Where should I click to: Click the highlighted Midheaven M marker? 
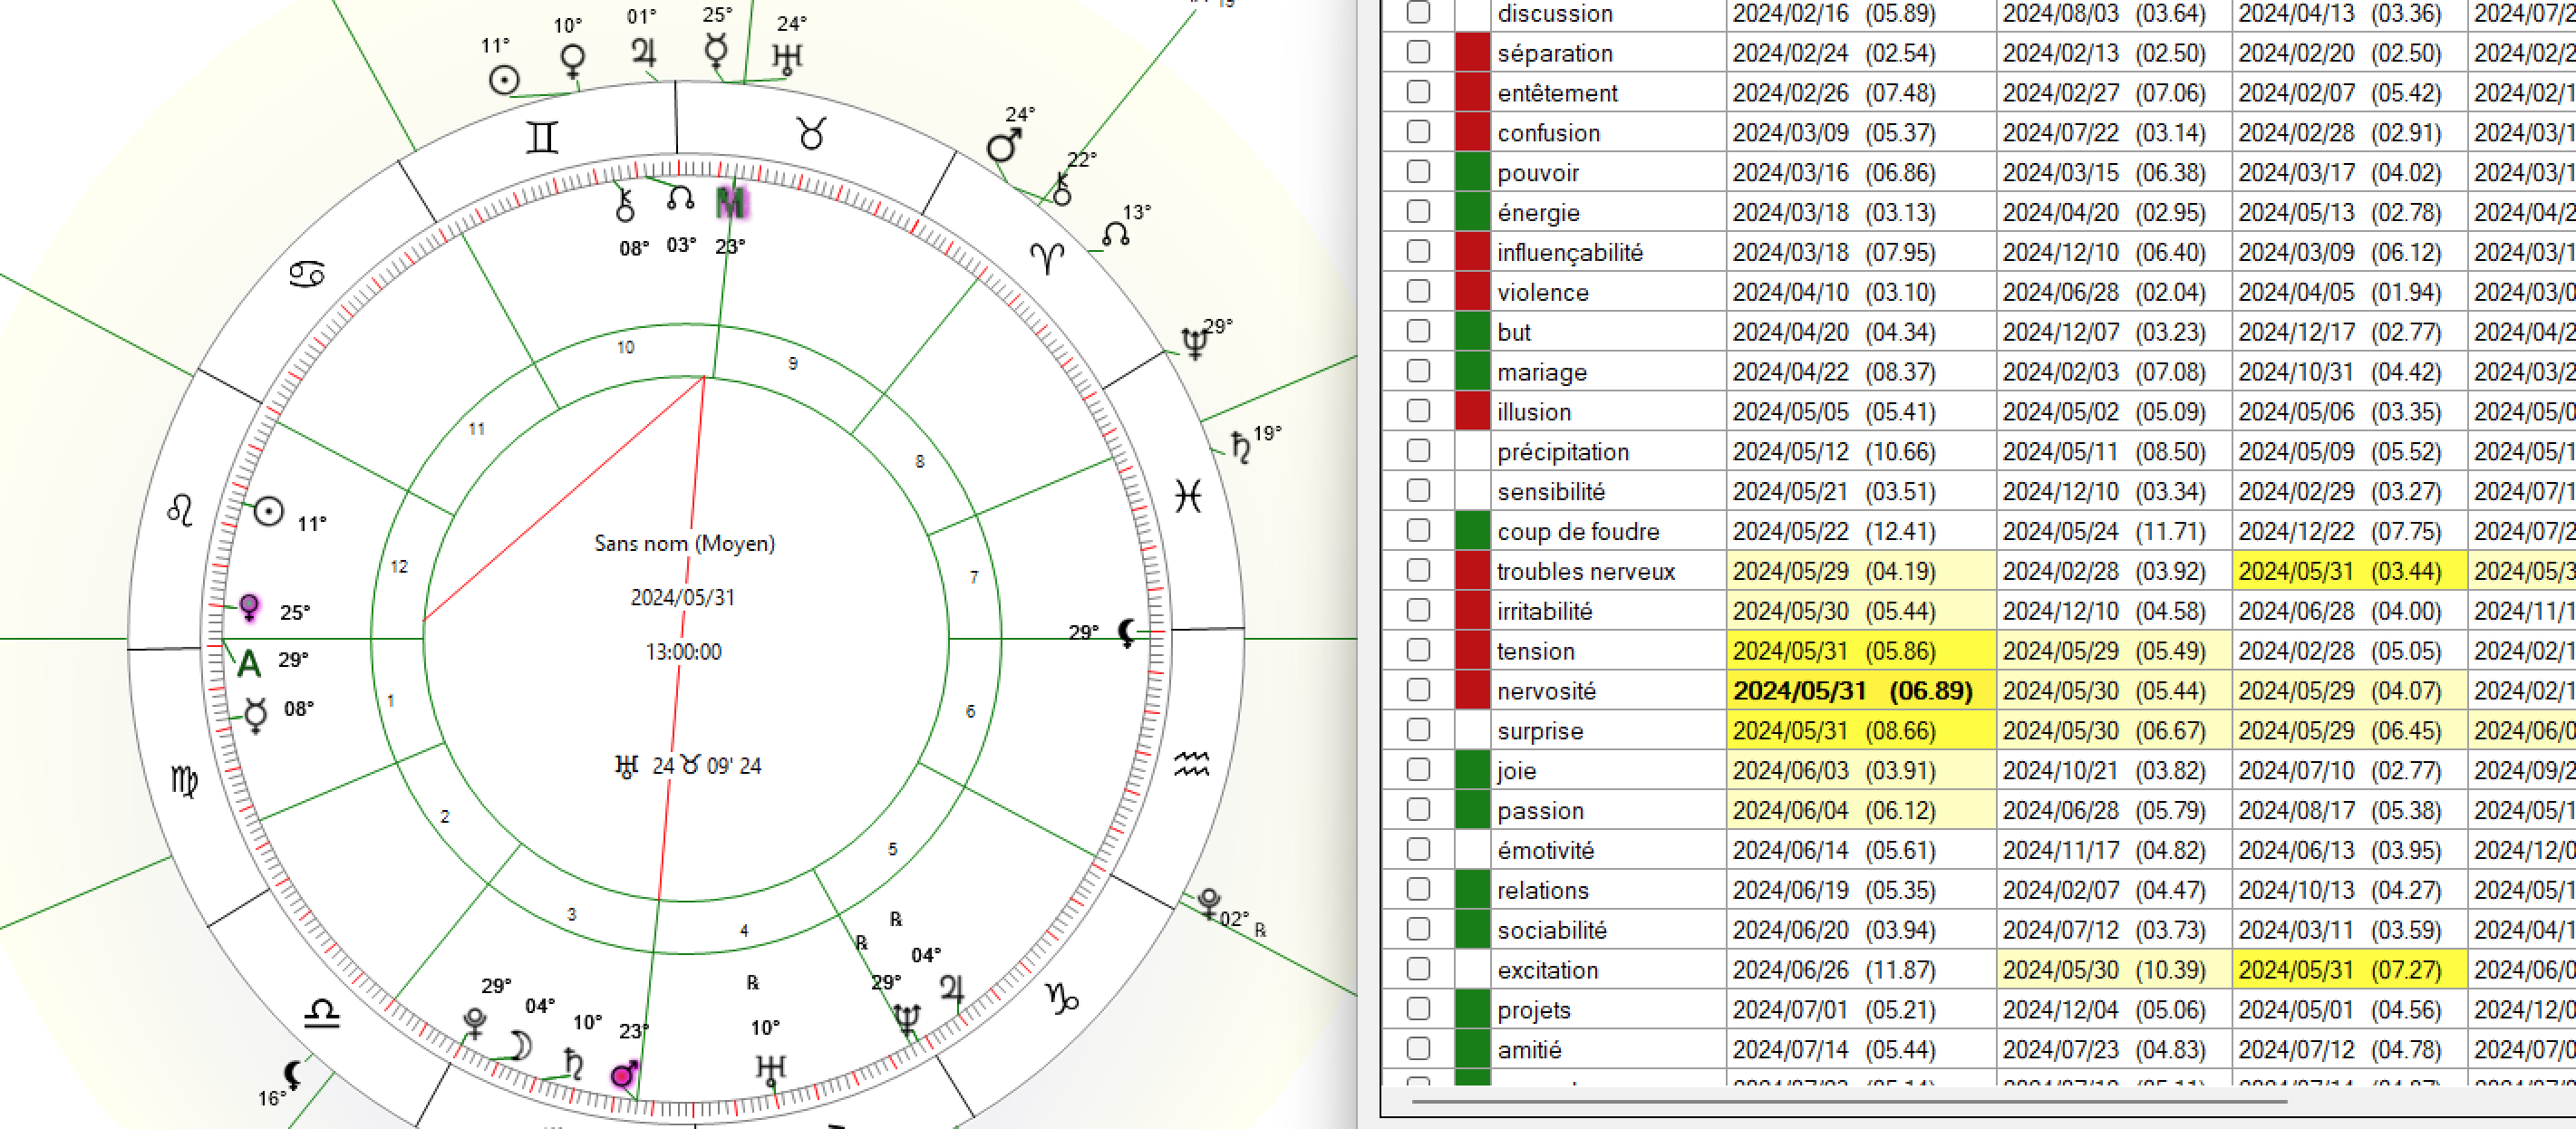pos(731,203)
